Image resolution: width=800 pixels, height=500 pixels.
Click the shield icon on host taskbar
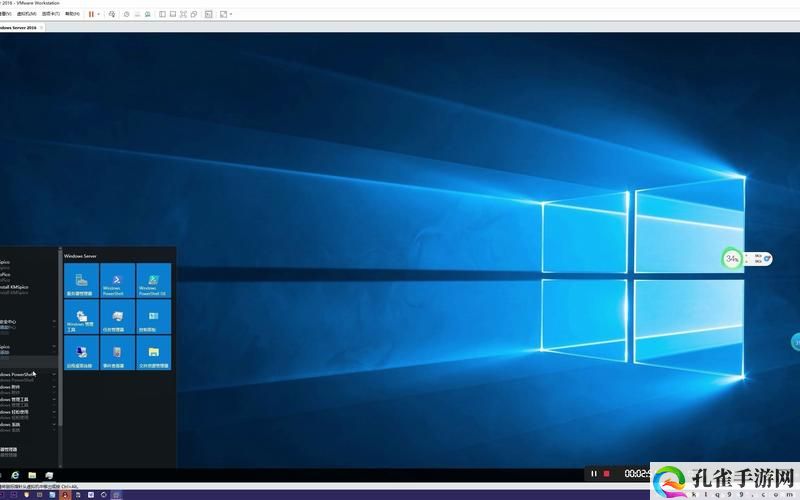[x=27, y=495]
